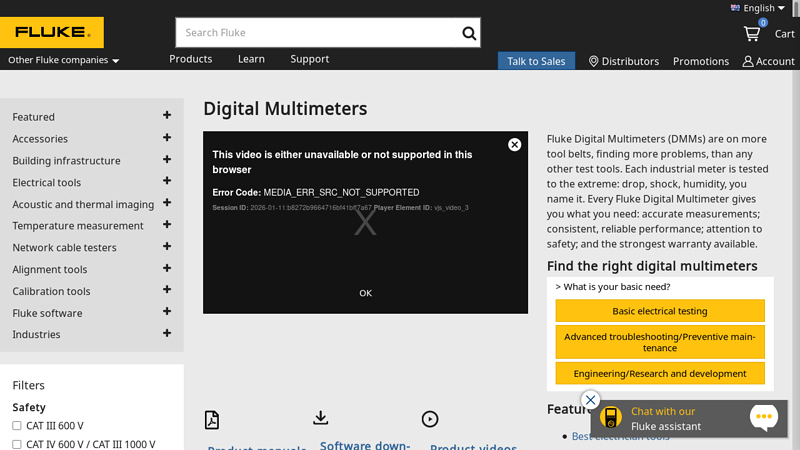Expand the Building infrastructure category
Image resolution: width=800 pixels, height=450 pixels.
coord(167,159)
